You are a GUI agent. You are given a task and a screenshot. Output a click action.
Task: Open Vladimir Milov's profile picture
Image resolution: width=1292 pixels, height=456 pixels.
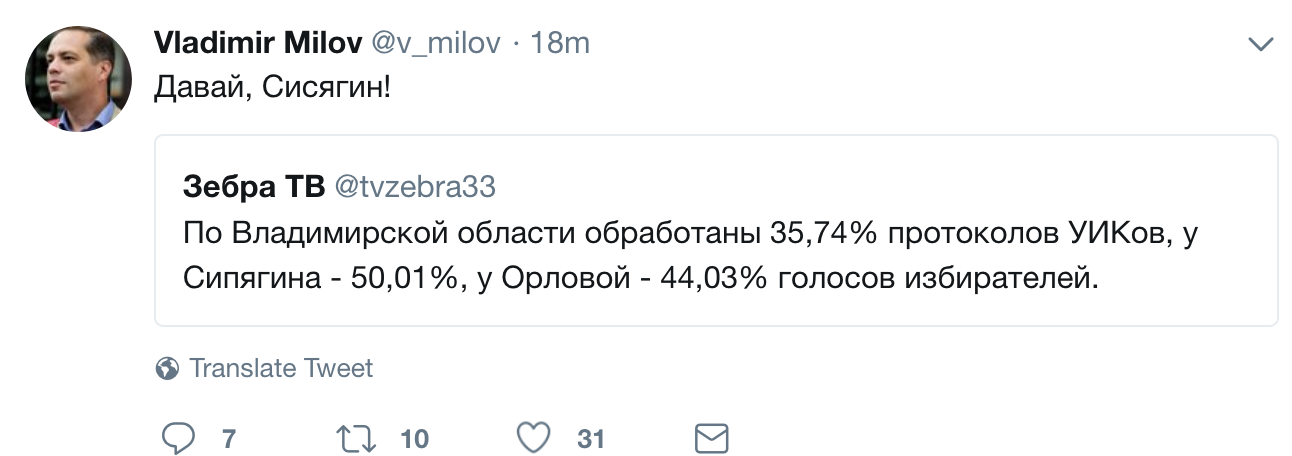tap(78, 79)
